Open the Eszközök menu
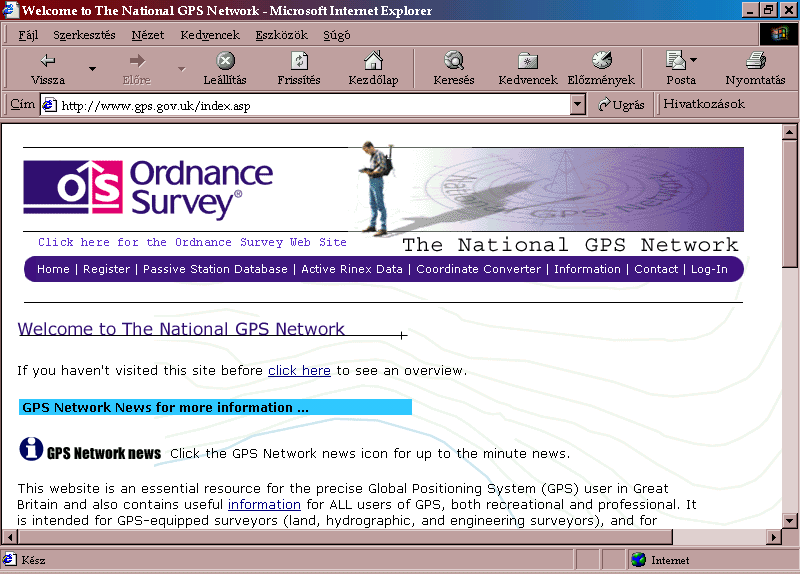Viewport: 800px width, 574px height. pos(280,35)
